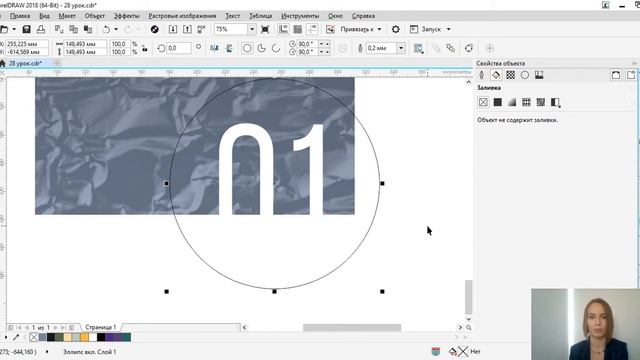Image resolution: width=640 pixels, height=360 pixels.
Task: Click the Cut icon in toolbar
Action: click(x=59, y=29)
